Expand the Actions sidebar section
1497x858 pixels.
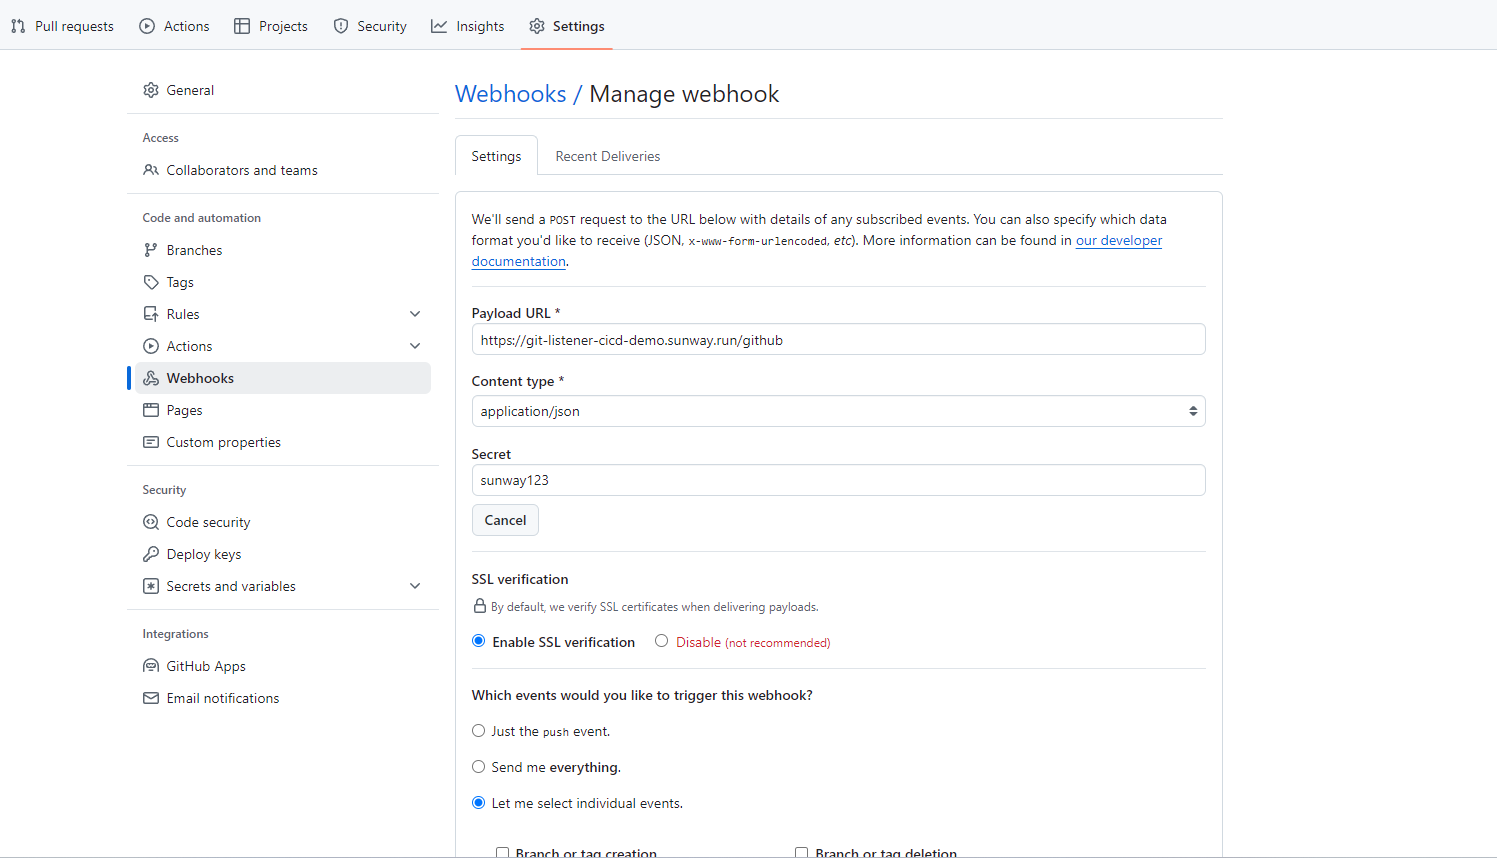click(415, 346)
